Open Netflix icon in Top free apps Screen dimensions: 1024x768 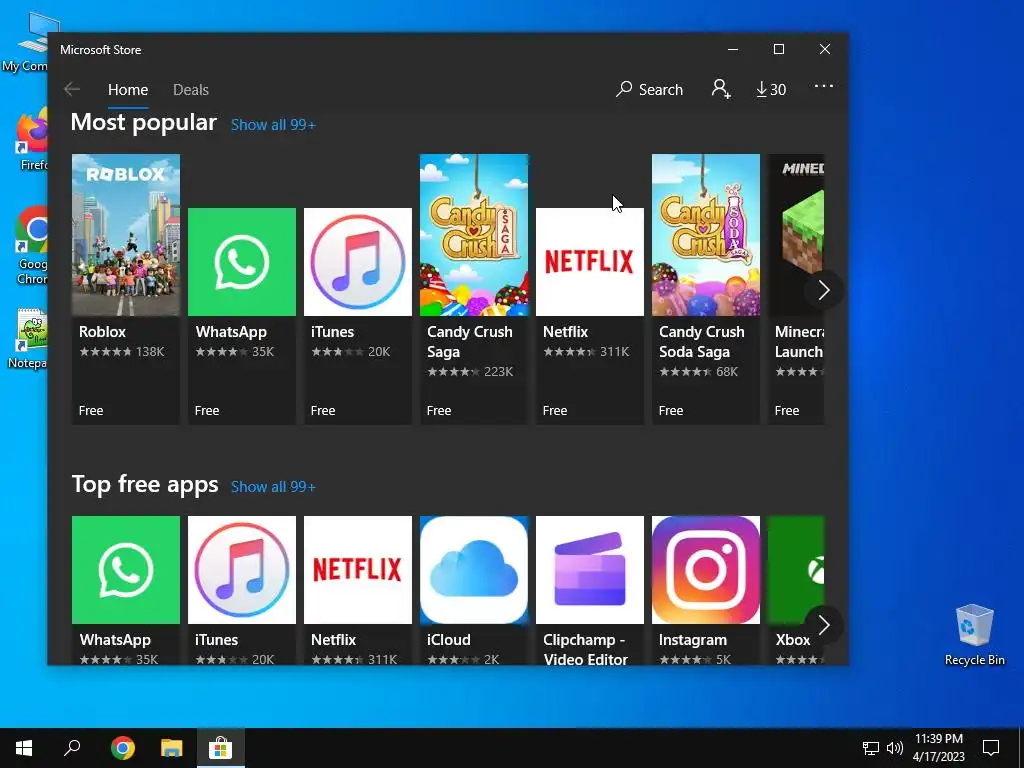358,569
